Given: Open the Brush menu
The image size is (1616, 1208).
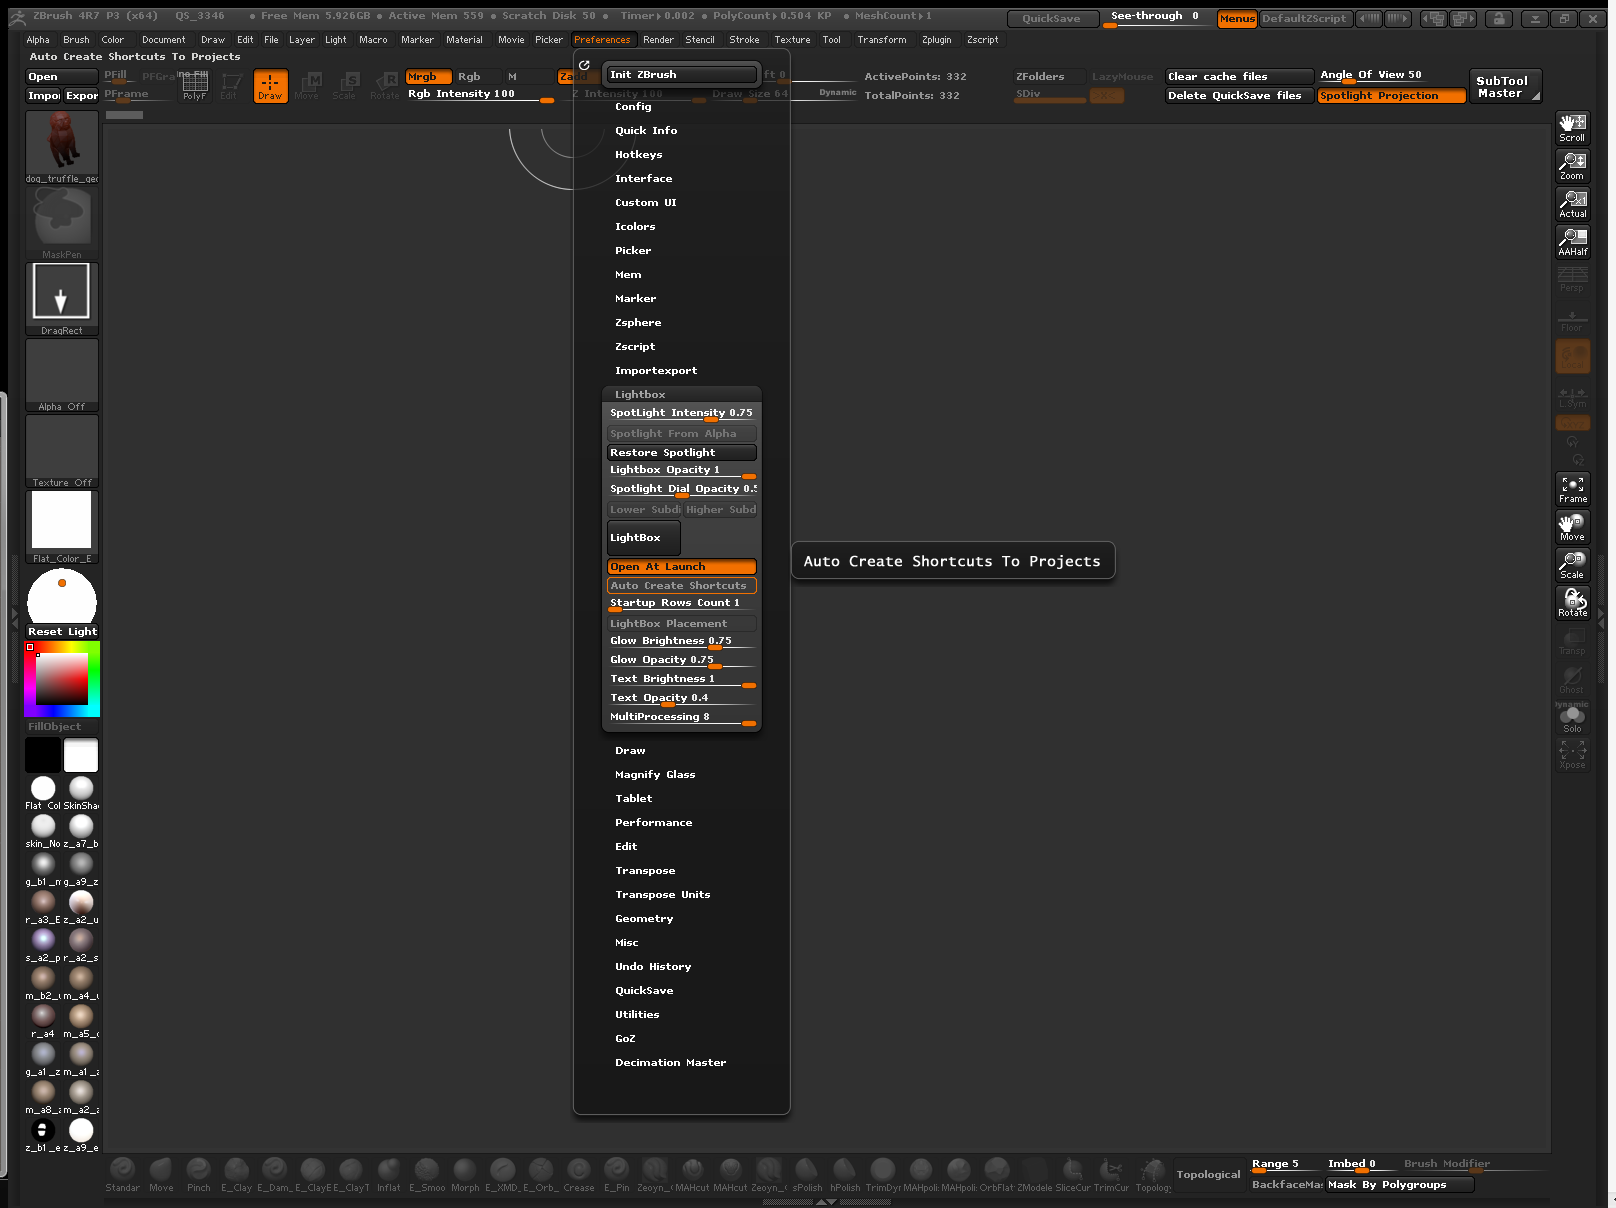Looking at the screenshot, I should 76,40.
